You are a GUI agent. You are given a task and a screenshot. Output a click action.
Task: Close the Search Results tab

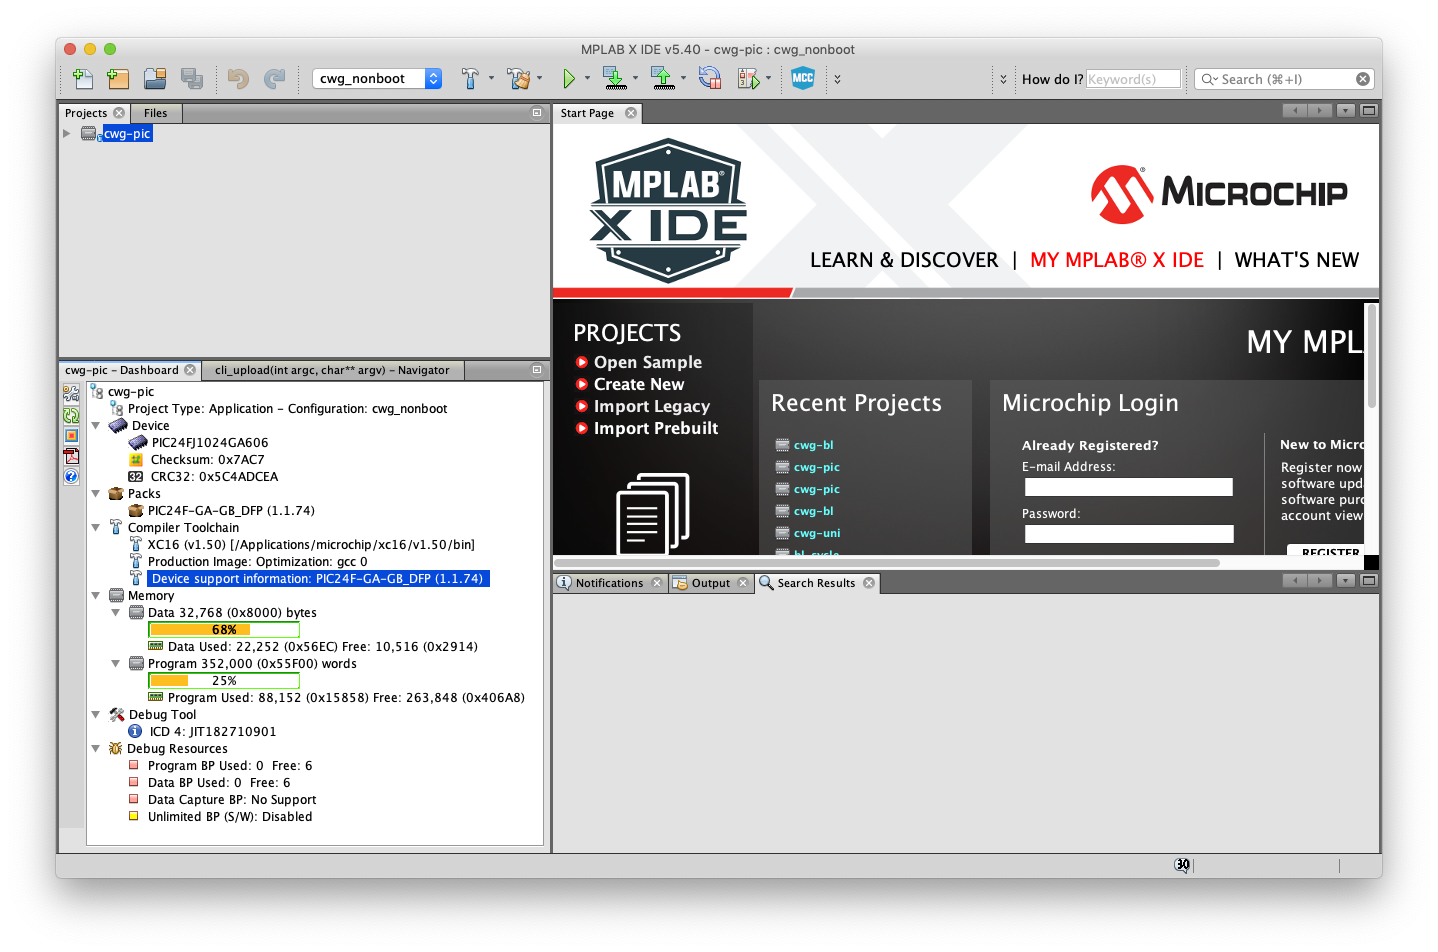[869, 583]
